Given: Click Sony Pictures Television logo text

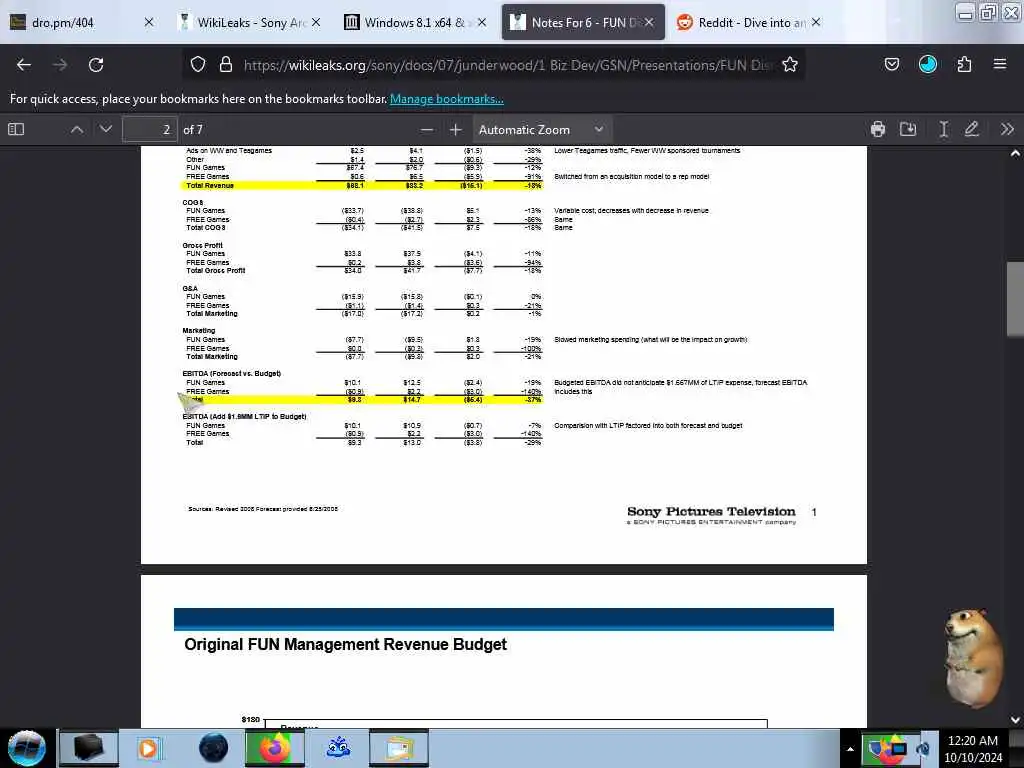Looking at the screenshot, I should coord(711,511).
